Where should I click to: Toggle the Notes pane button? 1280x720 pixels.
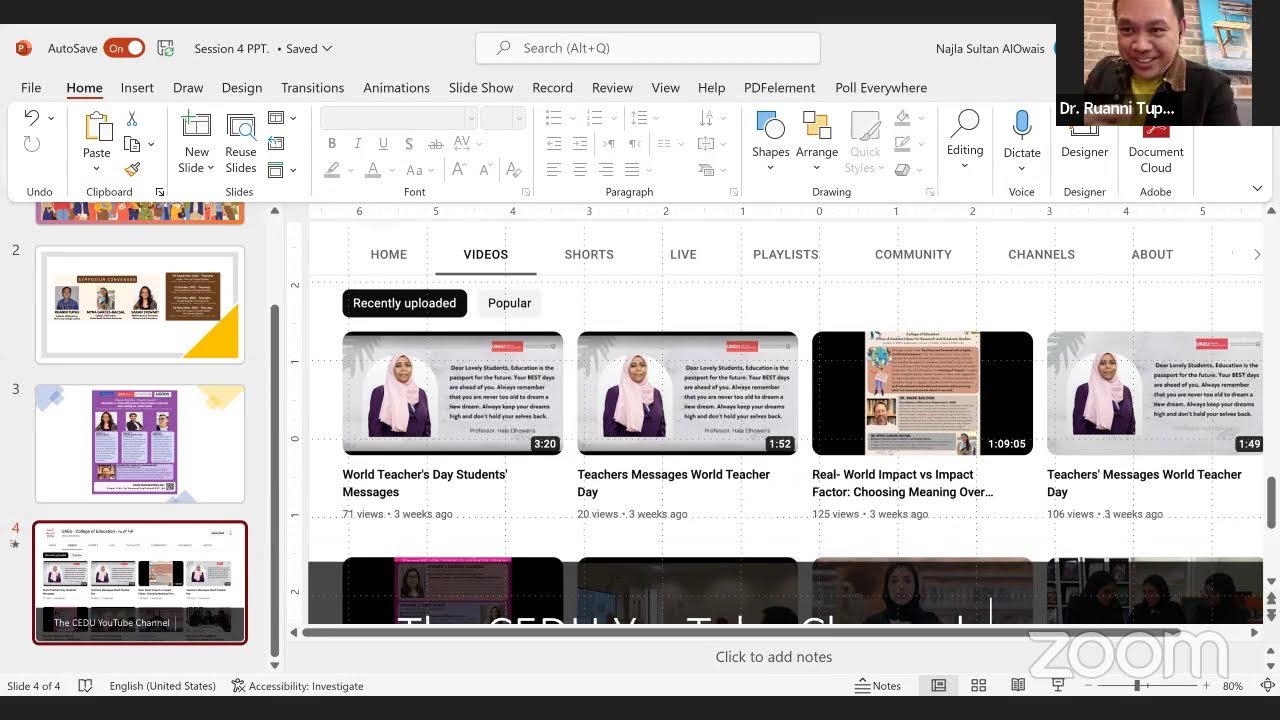point(878,686)
